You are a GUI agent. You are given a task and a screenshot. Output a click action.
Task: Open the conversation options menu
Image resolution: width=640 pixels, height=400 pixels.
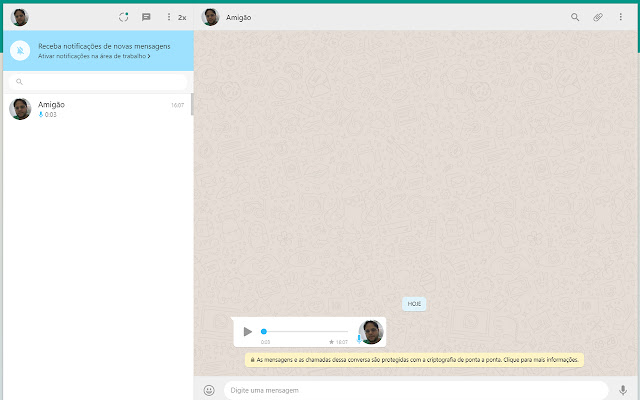click(620, 17)
